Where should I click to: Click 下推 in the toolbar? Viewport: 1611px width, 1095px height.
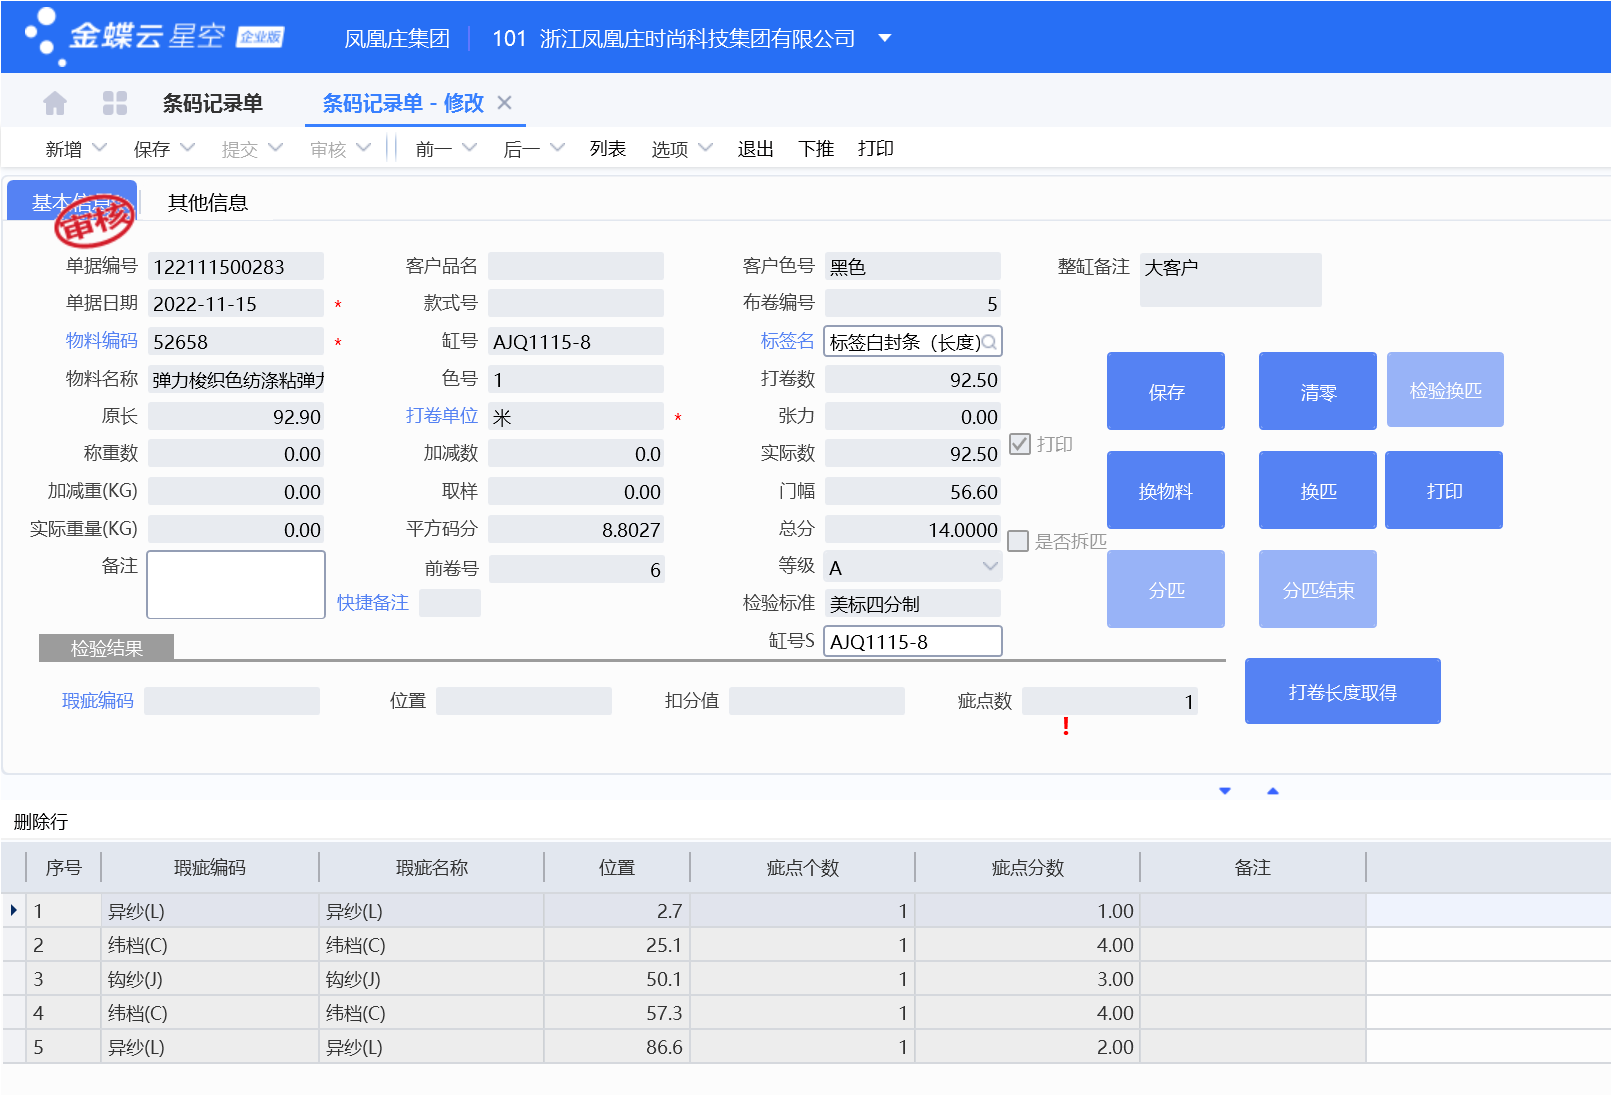[x=816, y=148]
